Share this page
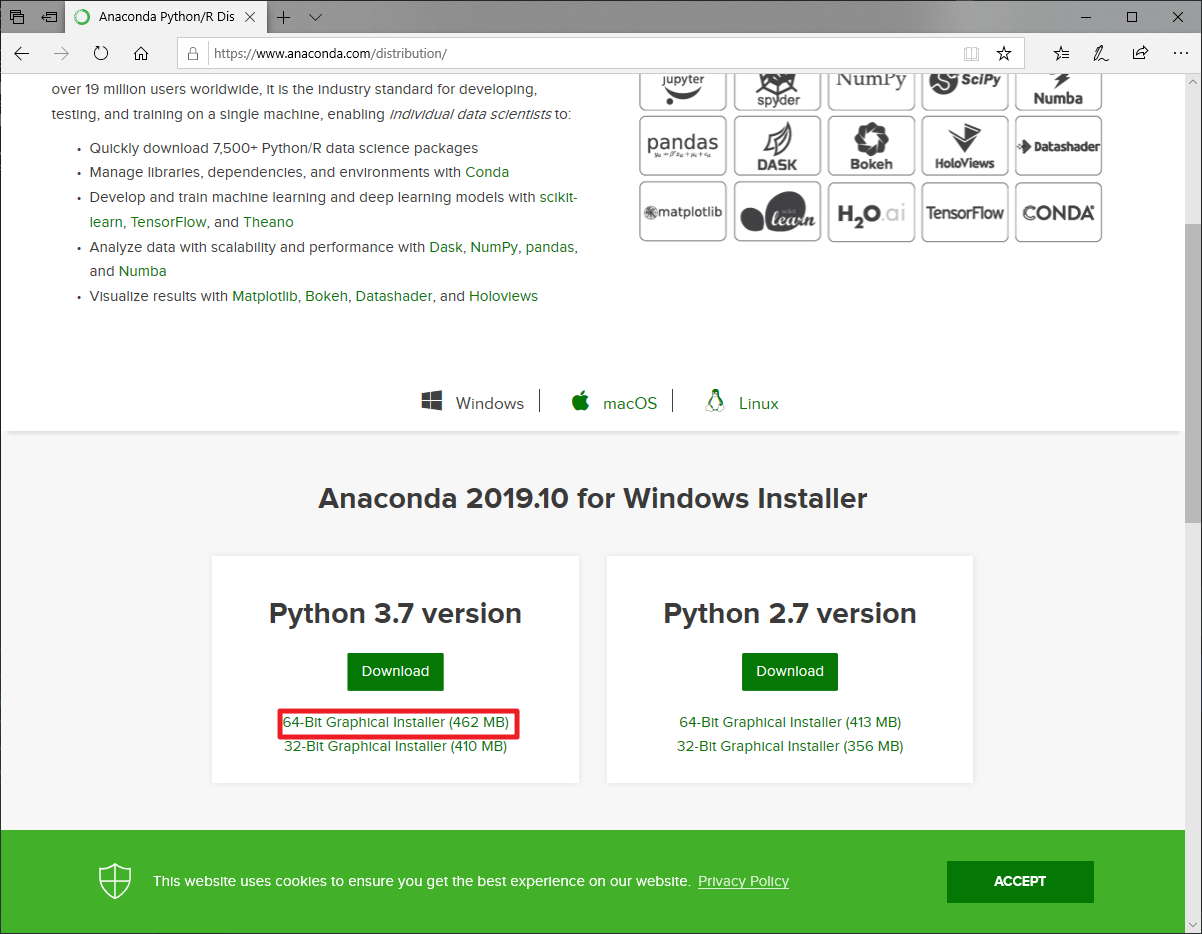Image resolution: width=1202 pixels, height=934 pixels. [1140, 53]
